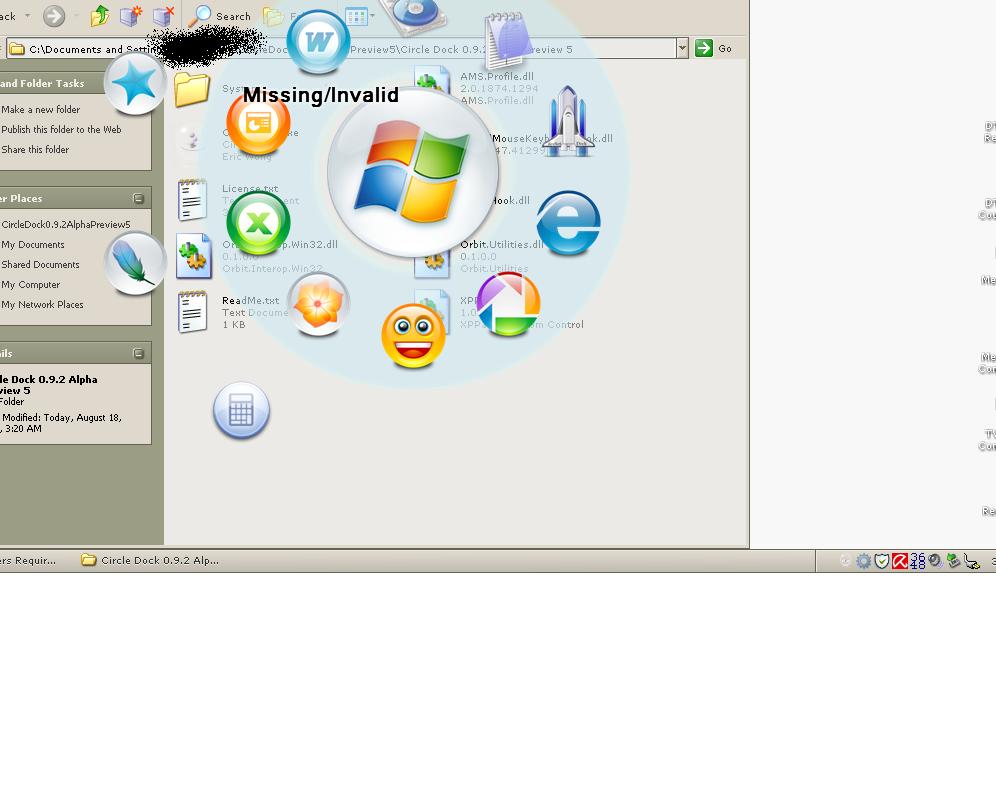This screenshot has height=800, width=996.
Task: Click 'Publish this folder to the Web'
Action: click(61, 129)
